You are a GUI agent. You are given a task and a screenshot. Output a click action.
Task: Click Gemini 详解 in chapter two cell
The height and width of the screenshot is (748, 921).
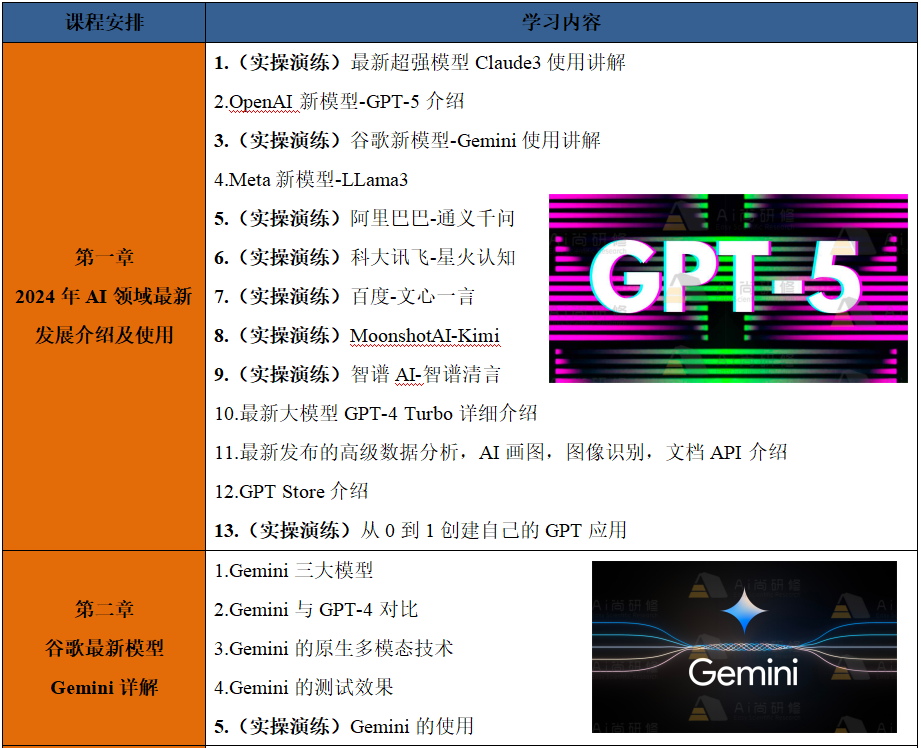tap(104, 687)
